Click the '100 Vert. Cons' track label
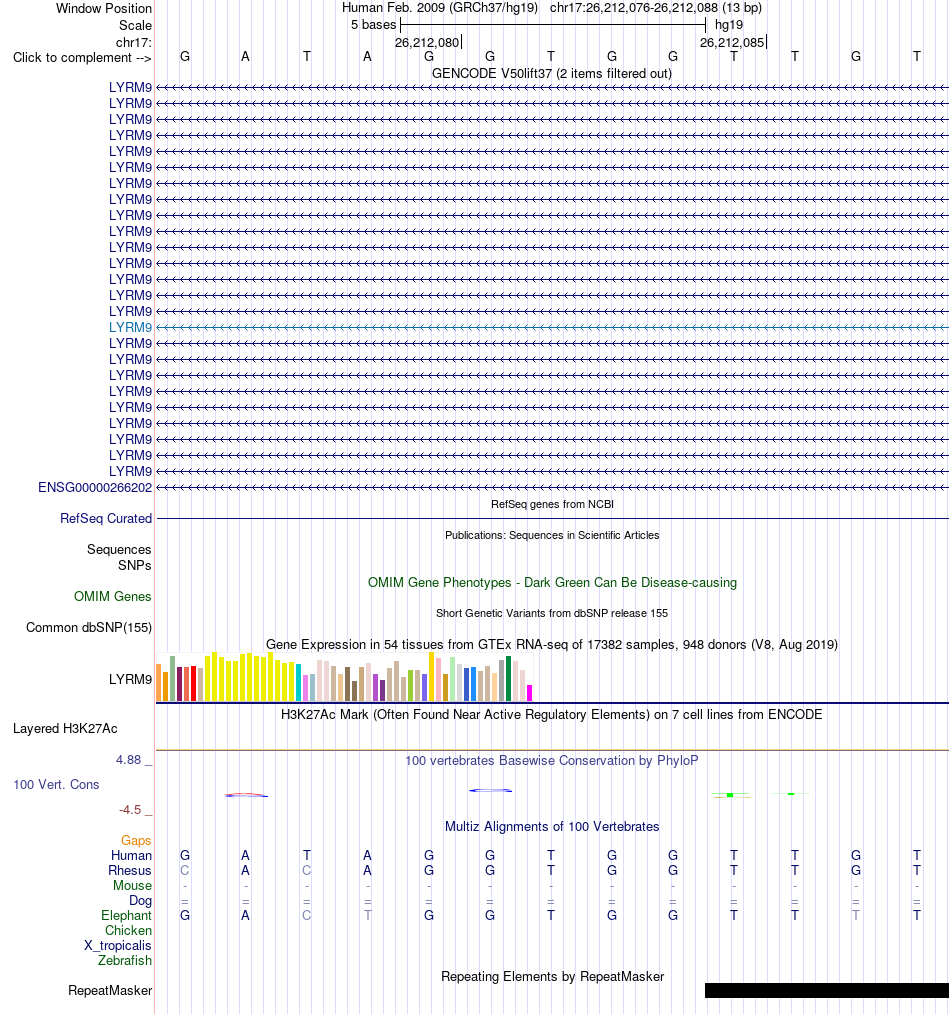Viewport: 950px width, 1014px height. (56, 784)
